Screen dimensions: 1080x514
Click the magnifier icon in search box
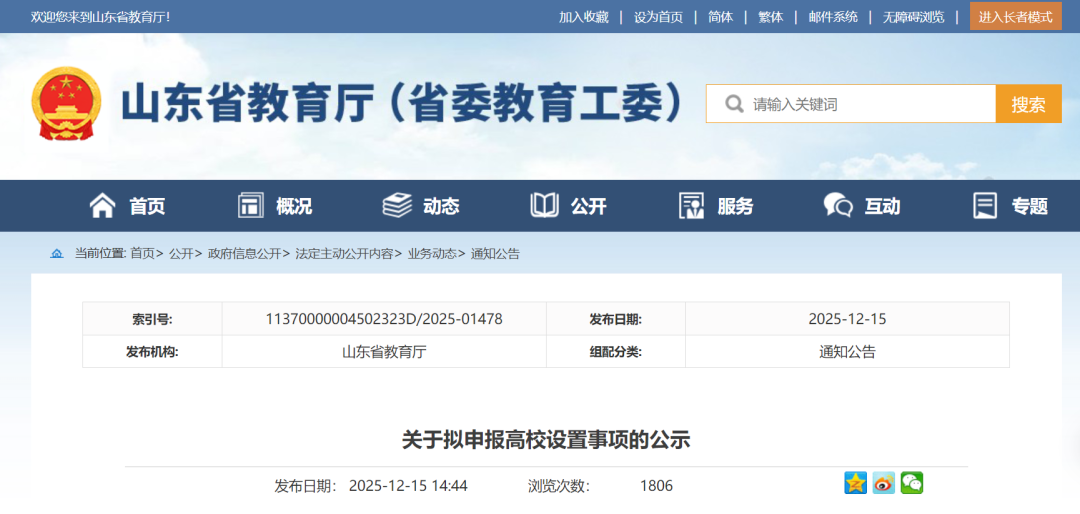point(734,104)
